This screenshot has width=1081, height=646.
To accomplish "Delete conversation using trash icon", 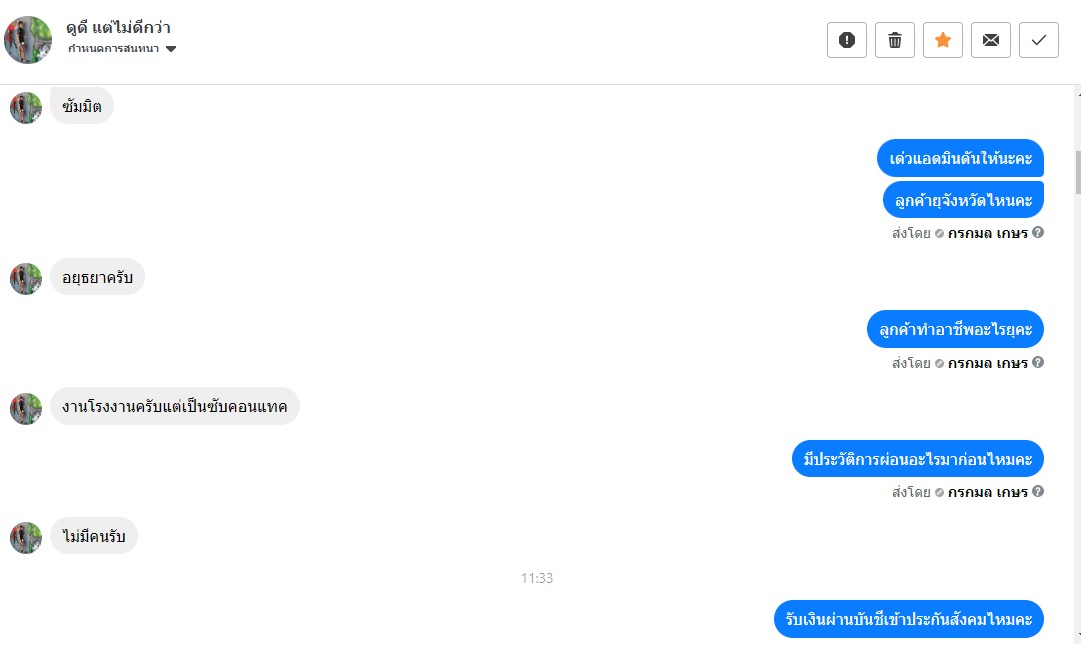I will 895,40.
